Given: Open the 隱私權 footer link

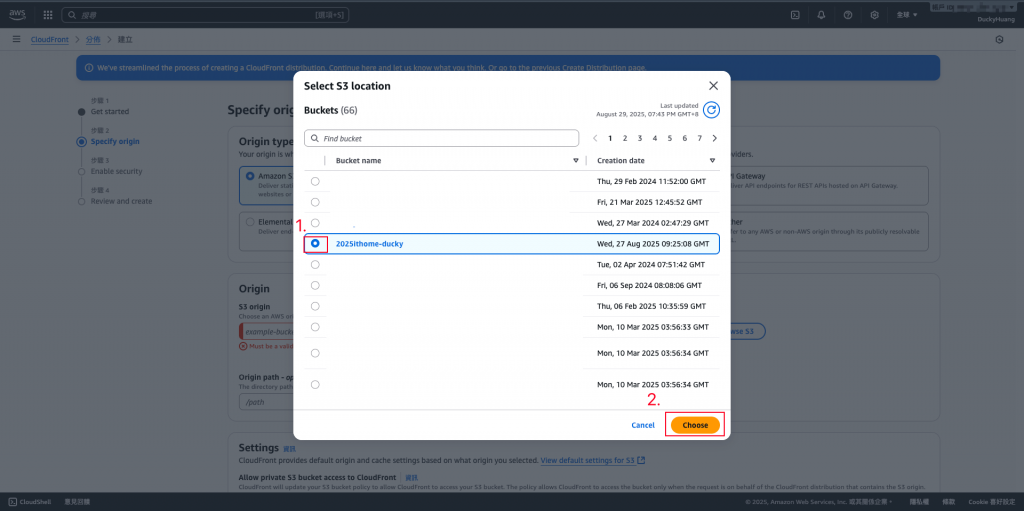Looking at the screenshot, I should 920,502.
